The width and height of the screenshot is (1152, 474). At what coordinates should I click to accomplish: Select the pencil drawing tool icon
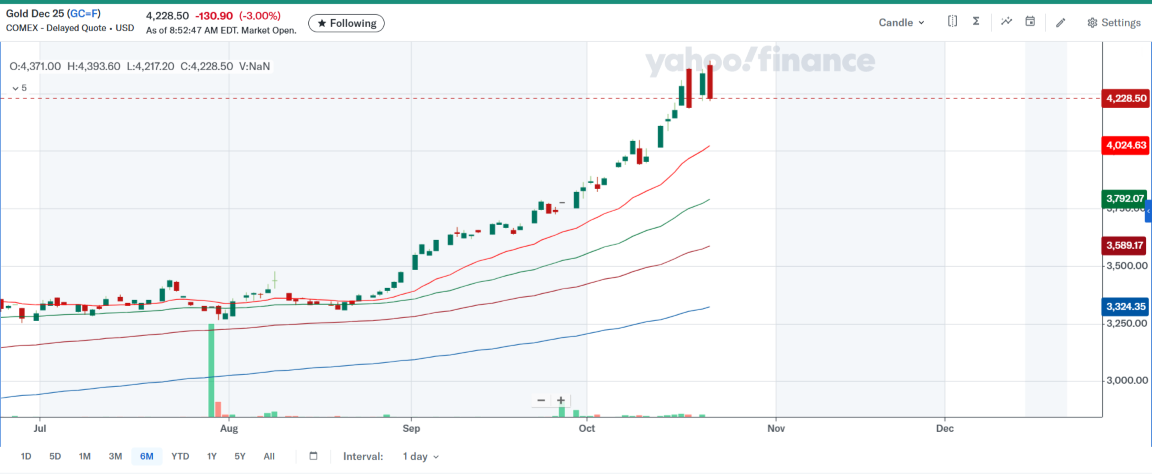(1061, 22)
